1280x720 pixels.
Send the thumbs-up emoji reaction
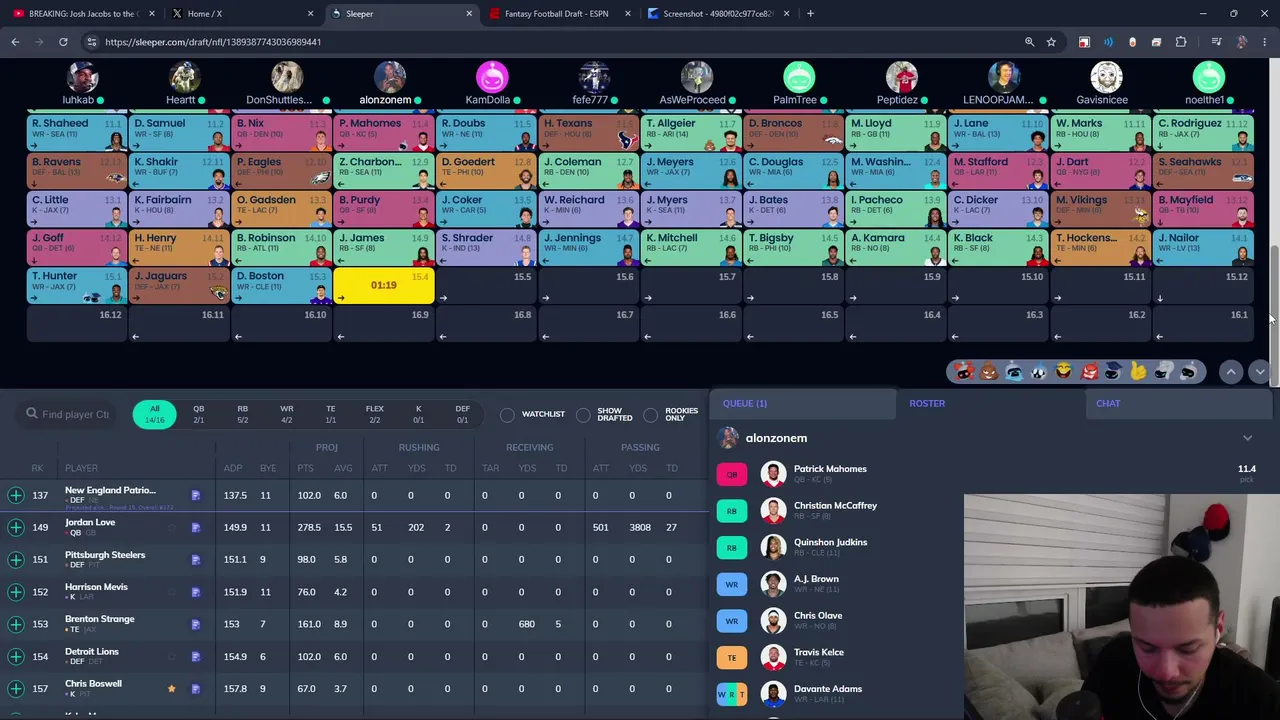click(x=1138, y=372)
